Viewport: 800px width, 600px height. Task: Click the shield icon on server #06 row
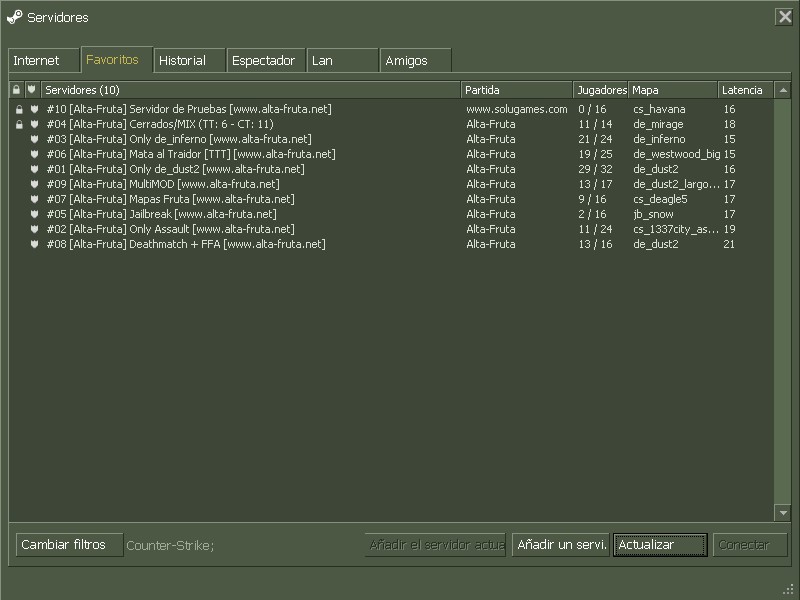click(34, 154)
